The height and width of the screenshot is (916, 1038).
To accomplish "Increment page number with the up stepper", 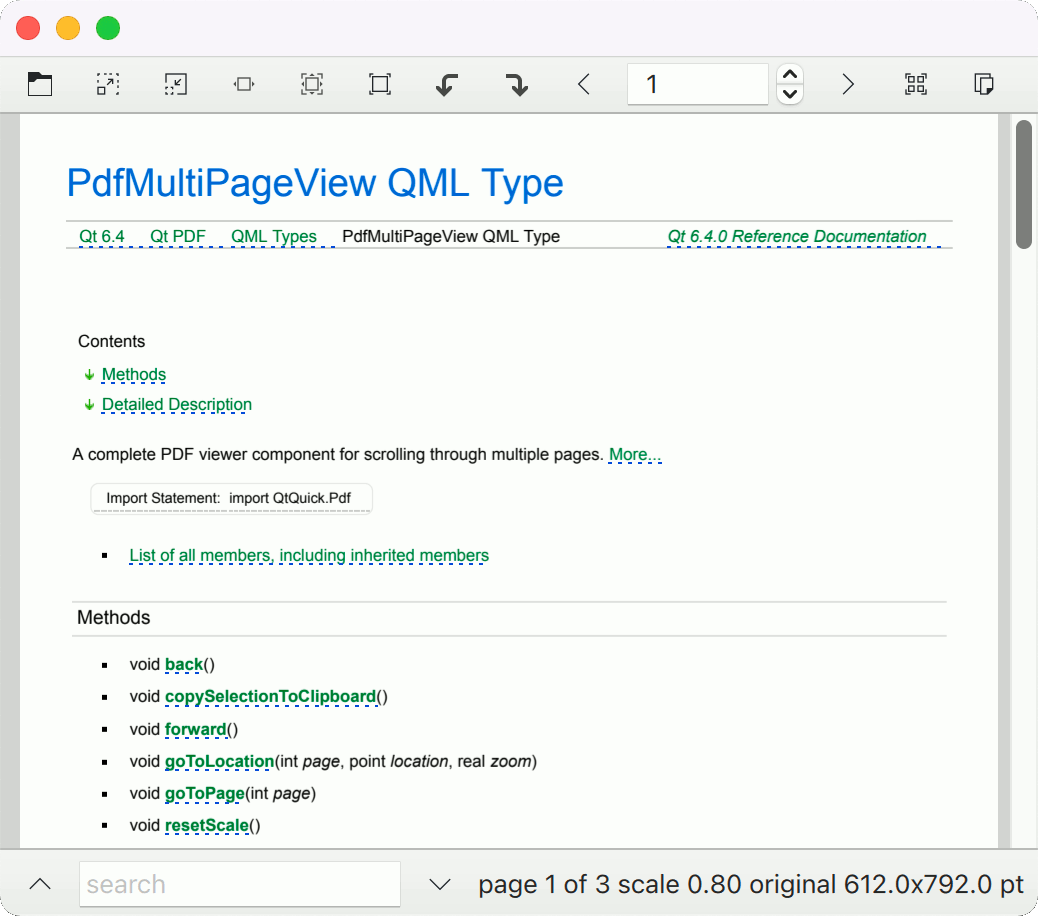I will 790,75.
